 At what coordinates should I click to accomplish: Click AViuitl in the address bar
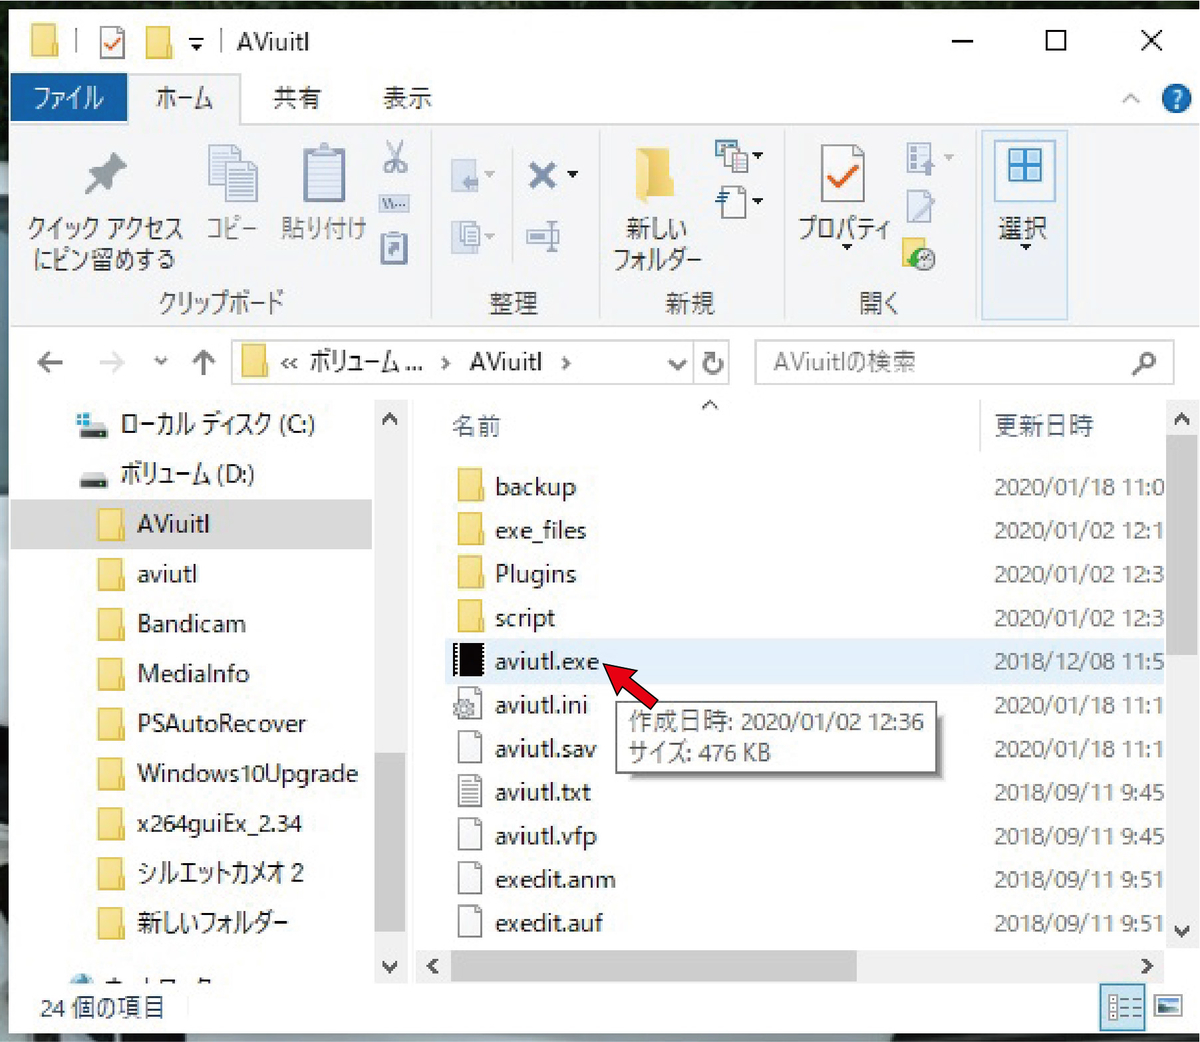coord(505,362)
